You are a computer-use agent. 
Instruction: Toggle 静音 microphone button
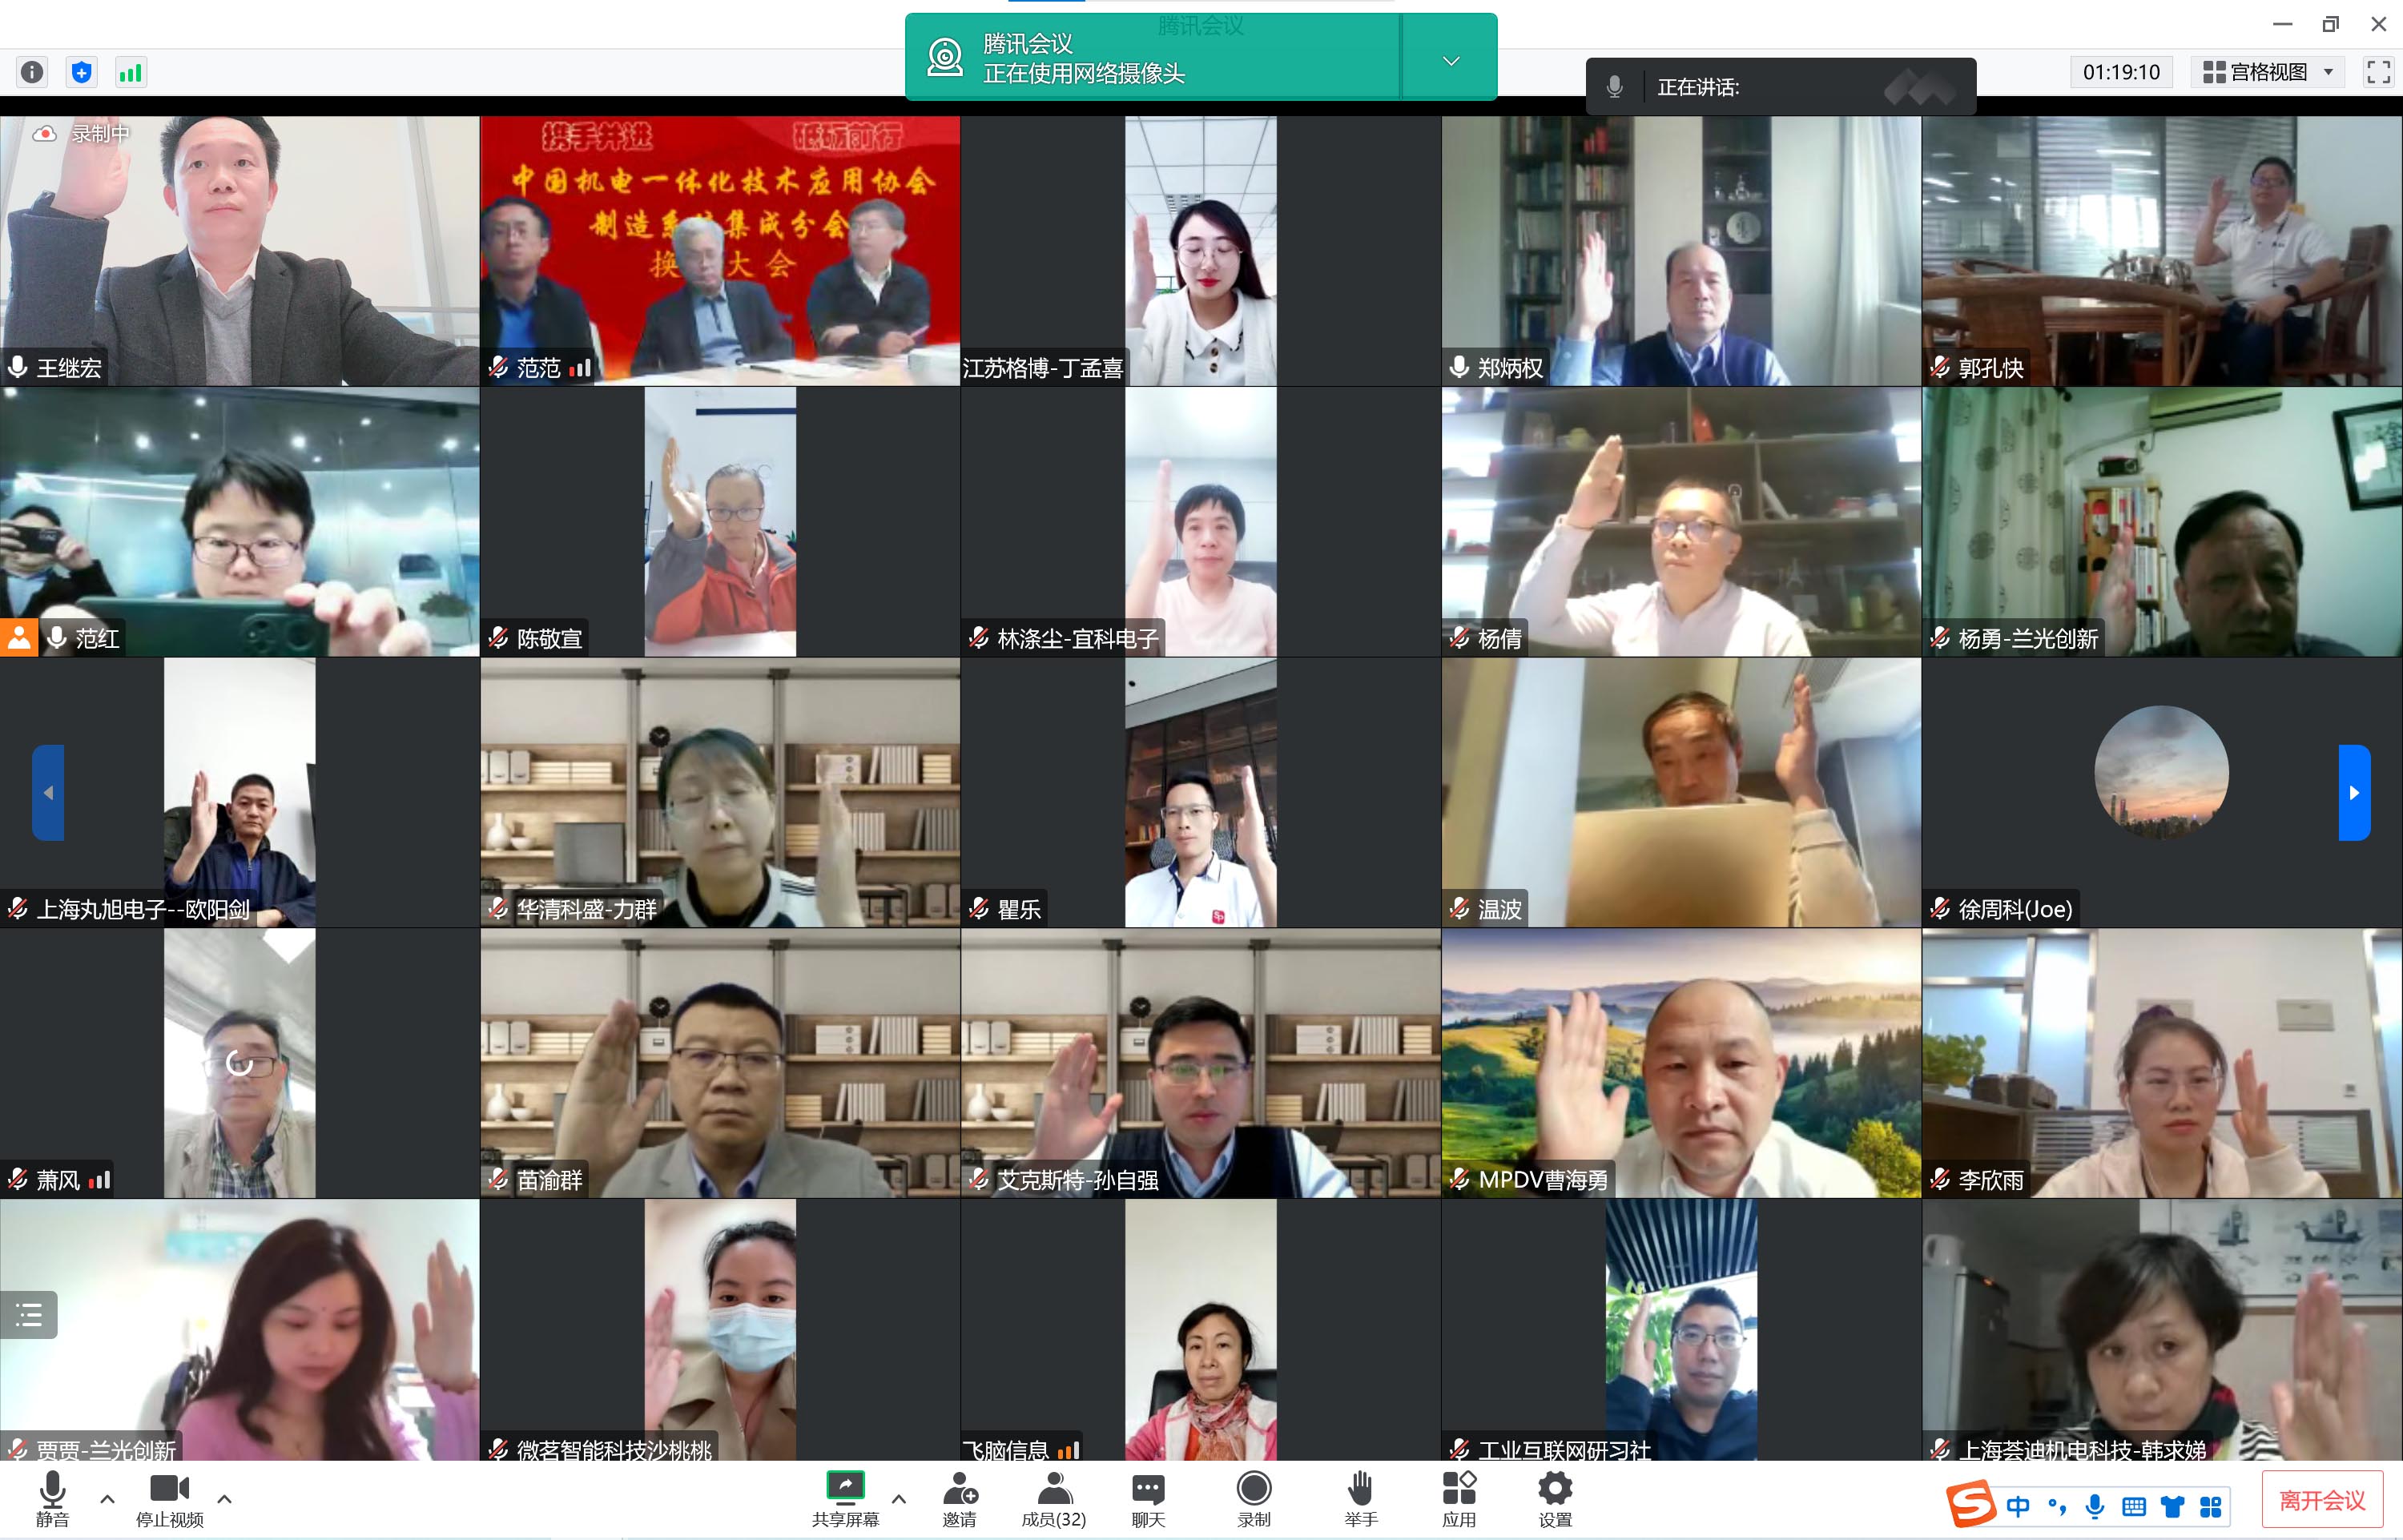53,1498
